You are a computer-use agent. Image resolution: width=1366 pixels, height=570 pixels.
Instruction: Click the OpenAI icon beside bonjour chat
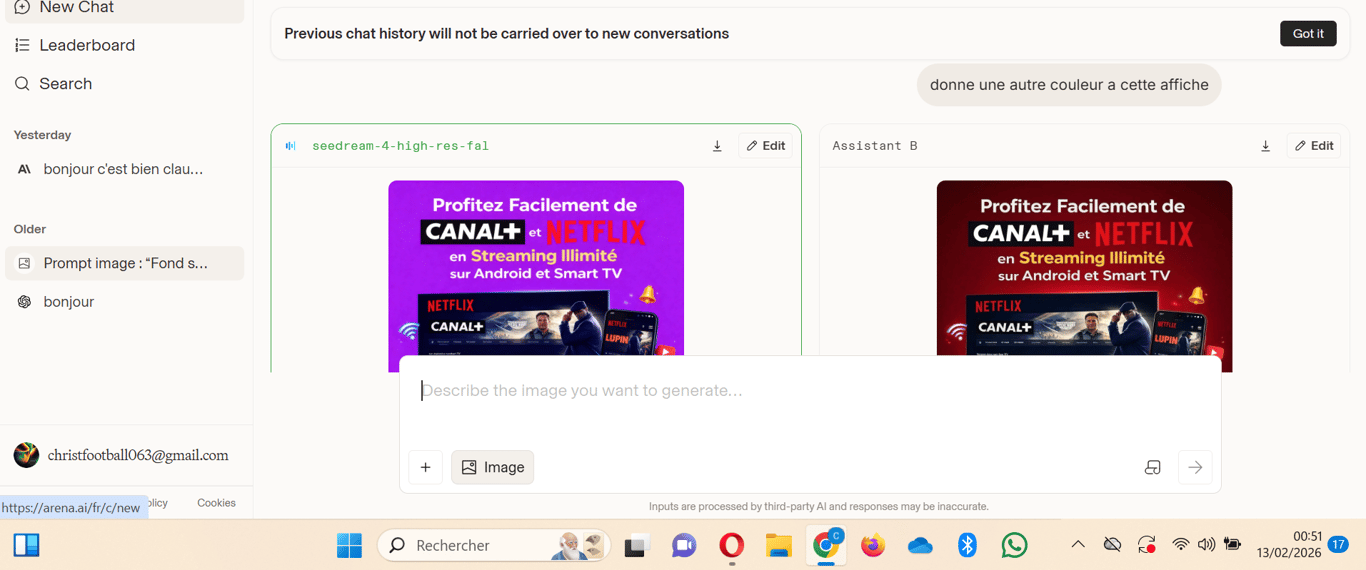click(25, 302)
